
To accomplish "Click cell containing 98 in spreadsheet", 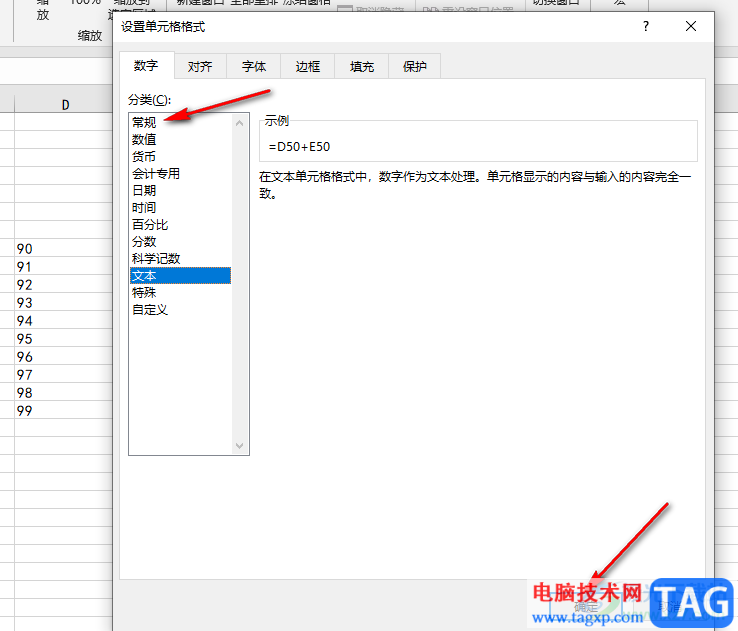I will pos(64,392).
